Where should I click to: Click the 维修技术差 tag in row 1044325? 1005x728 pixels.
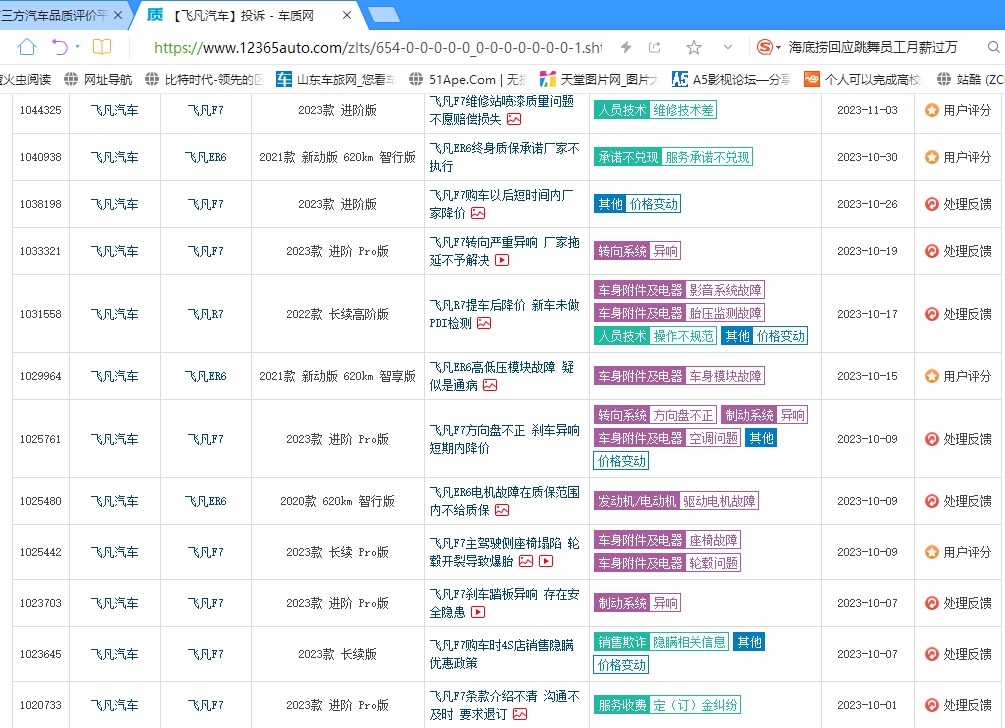pyautogui.click(x=683, y=110)
